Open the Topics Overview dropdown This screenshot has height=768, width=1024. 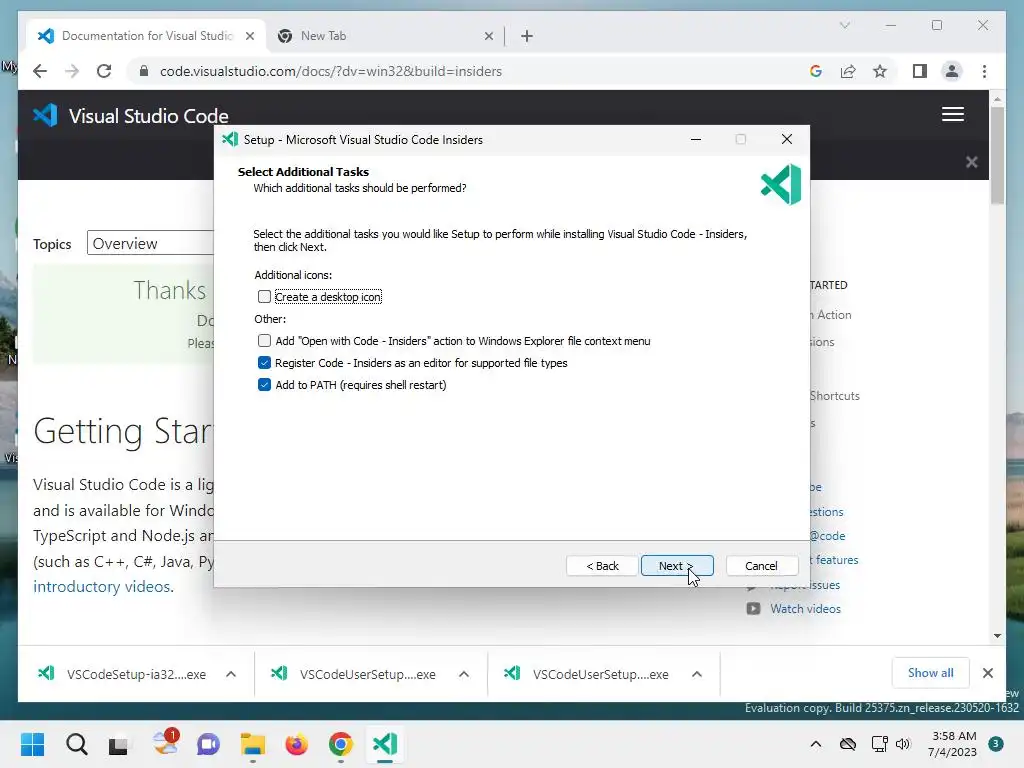click(151, 243)
